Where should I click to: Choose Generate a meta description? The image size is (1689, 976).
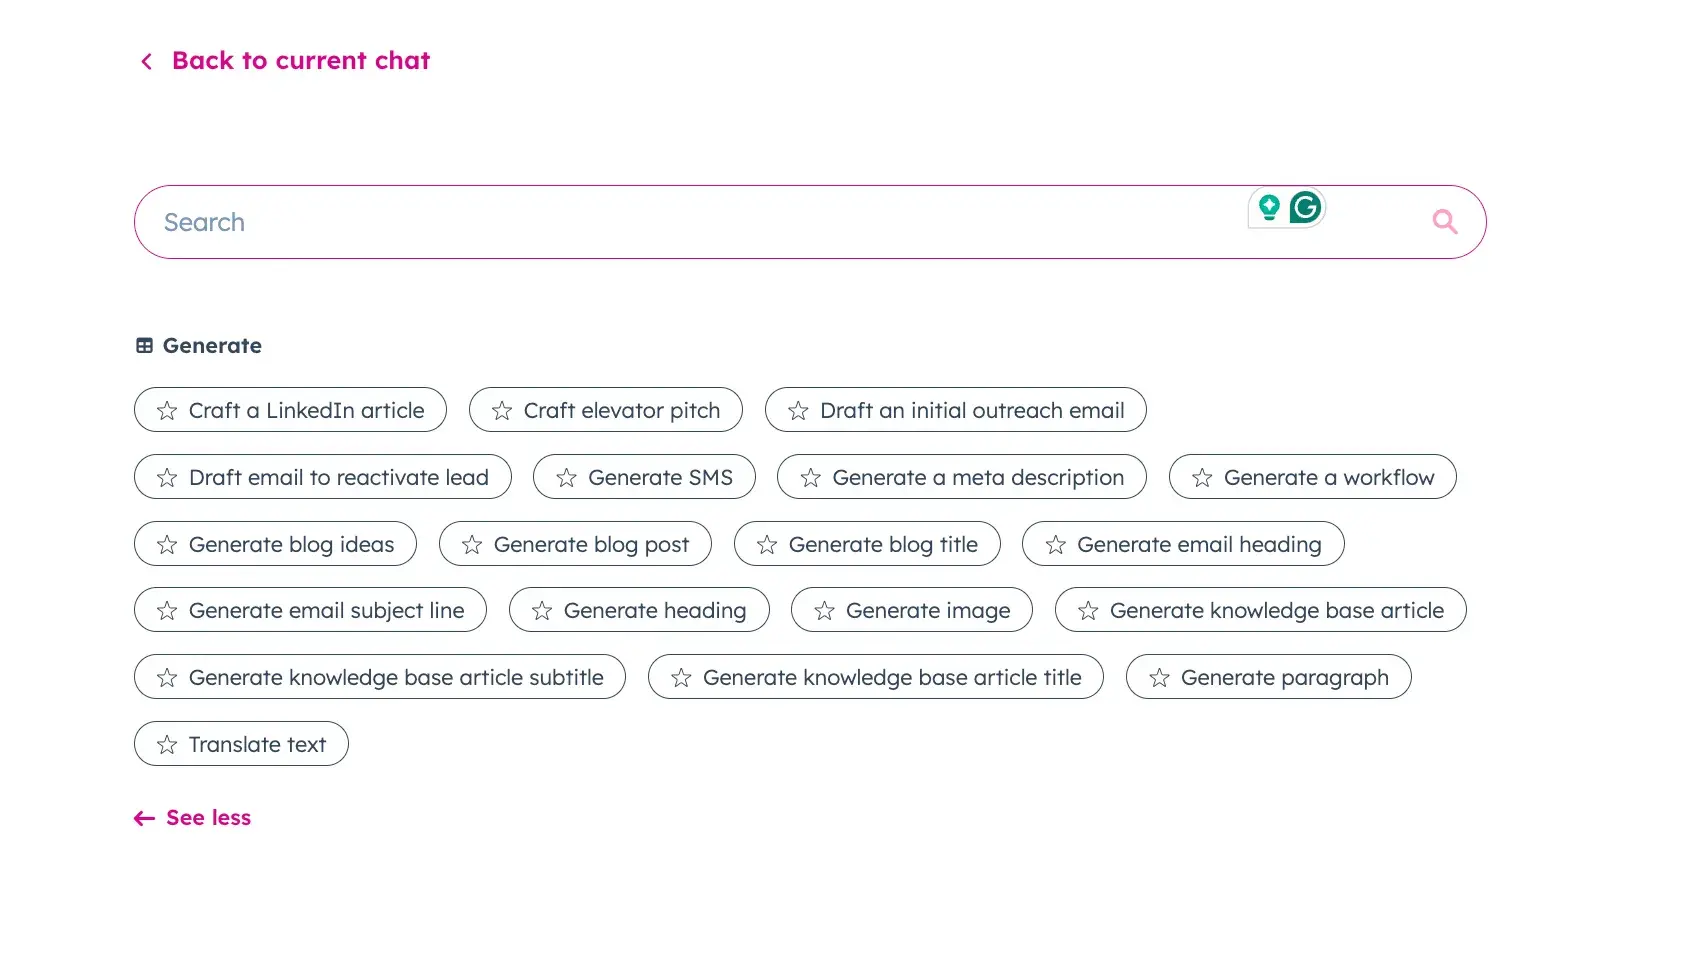click(x=977, y=478)
